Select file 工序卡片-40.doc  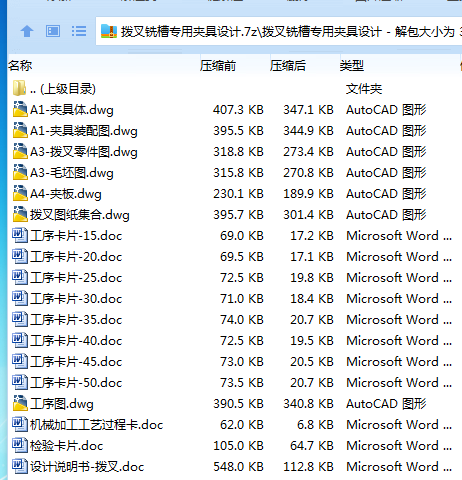tap(76, 341)
